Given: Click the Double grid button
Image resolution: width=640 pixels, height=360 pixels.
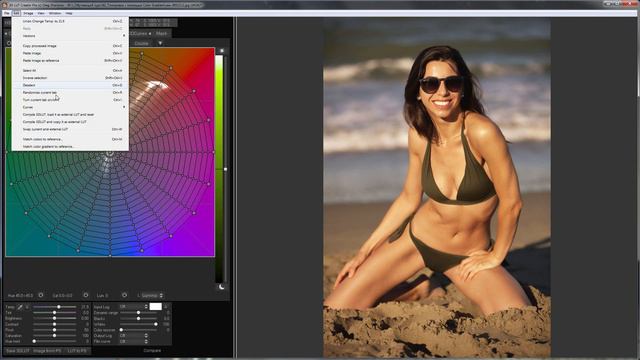Looking at the screenshot, I should [142, 43].
